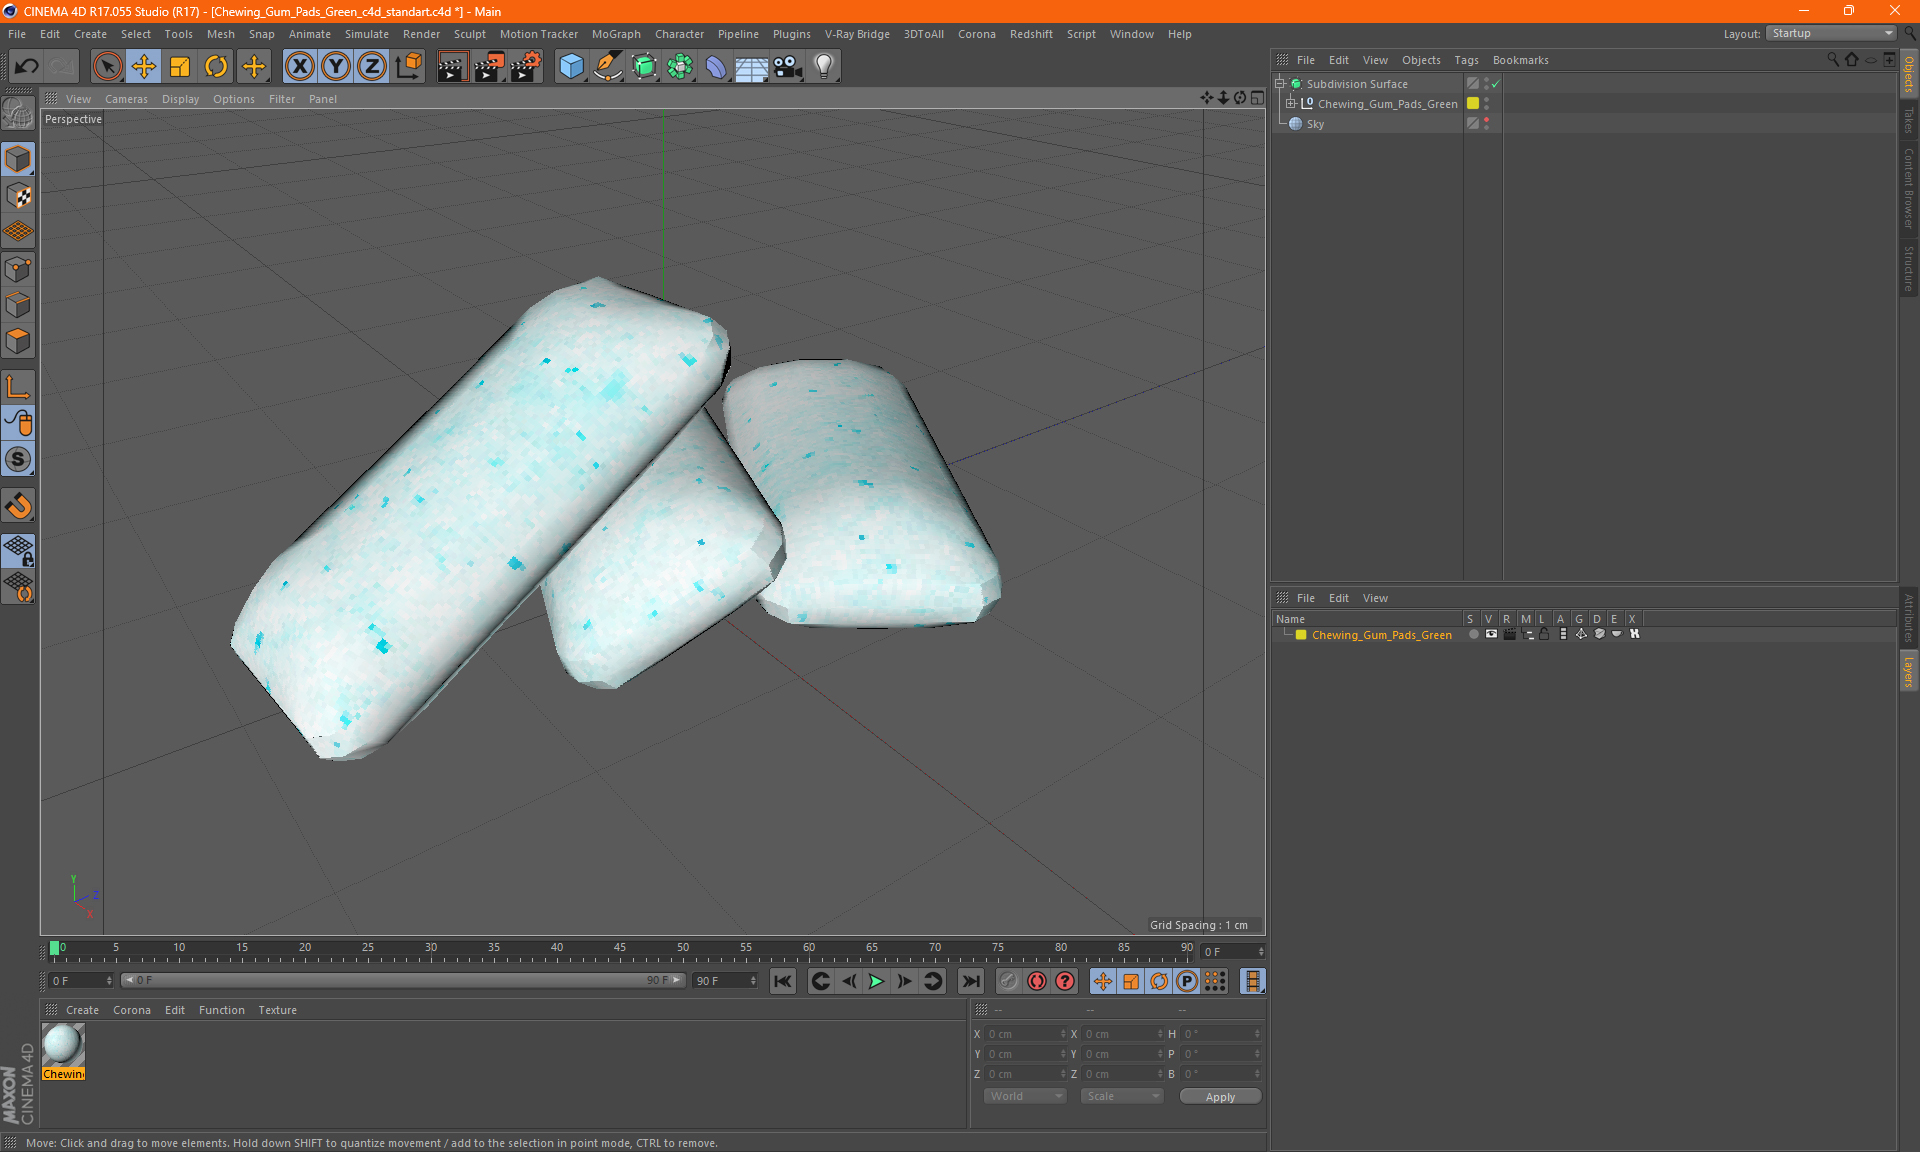Click the Apply button
The image size is (1920, 1152).
pos(1220,1097)
